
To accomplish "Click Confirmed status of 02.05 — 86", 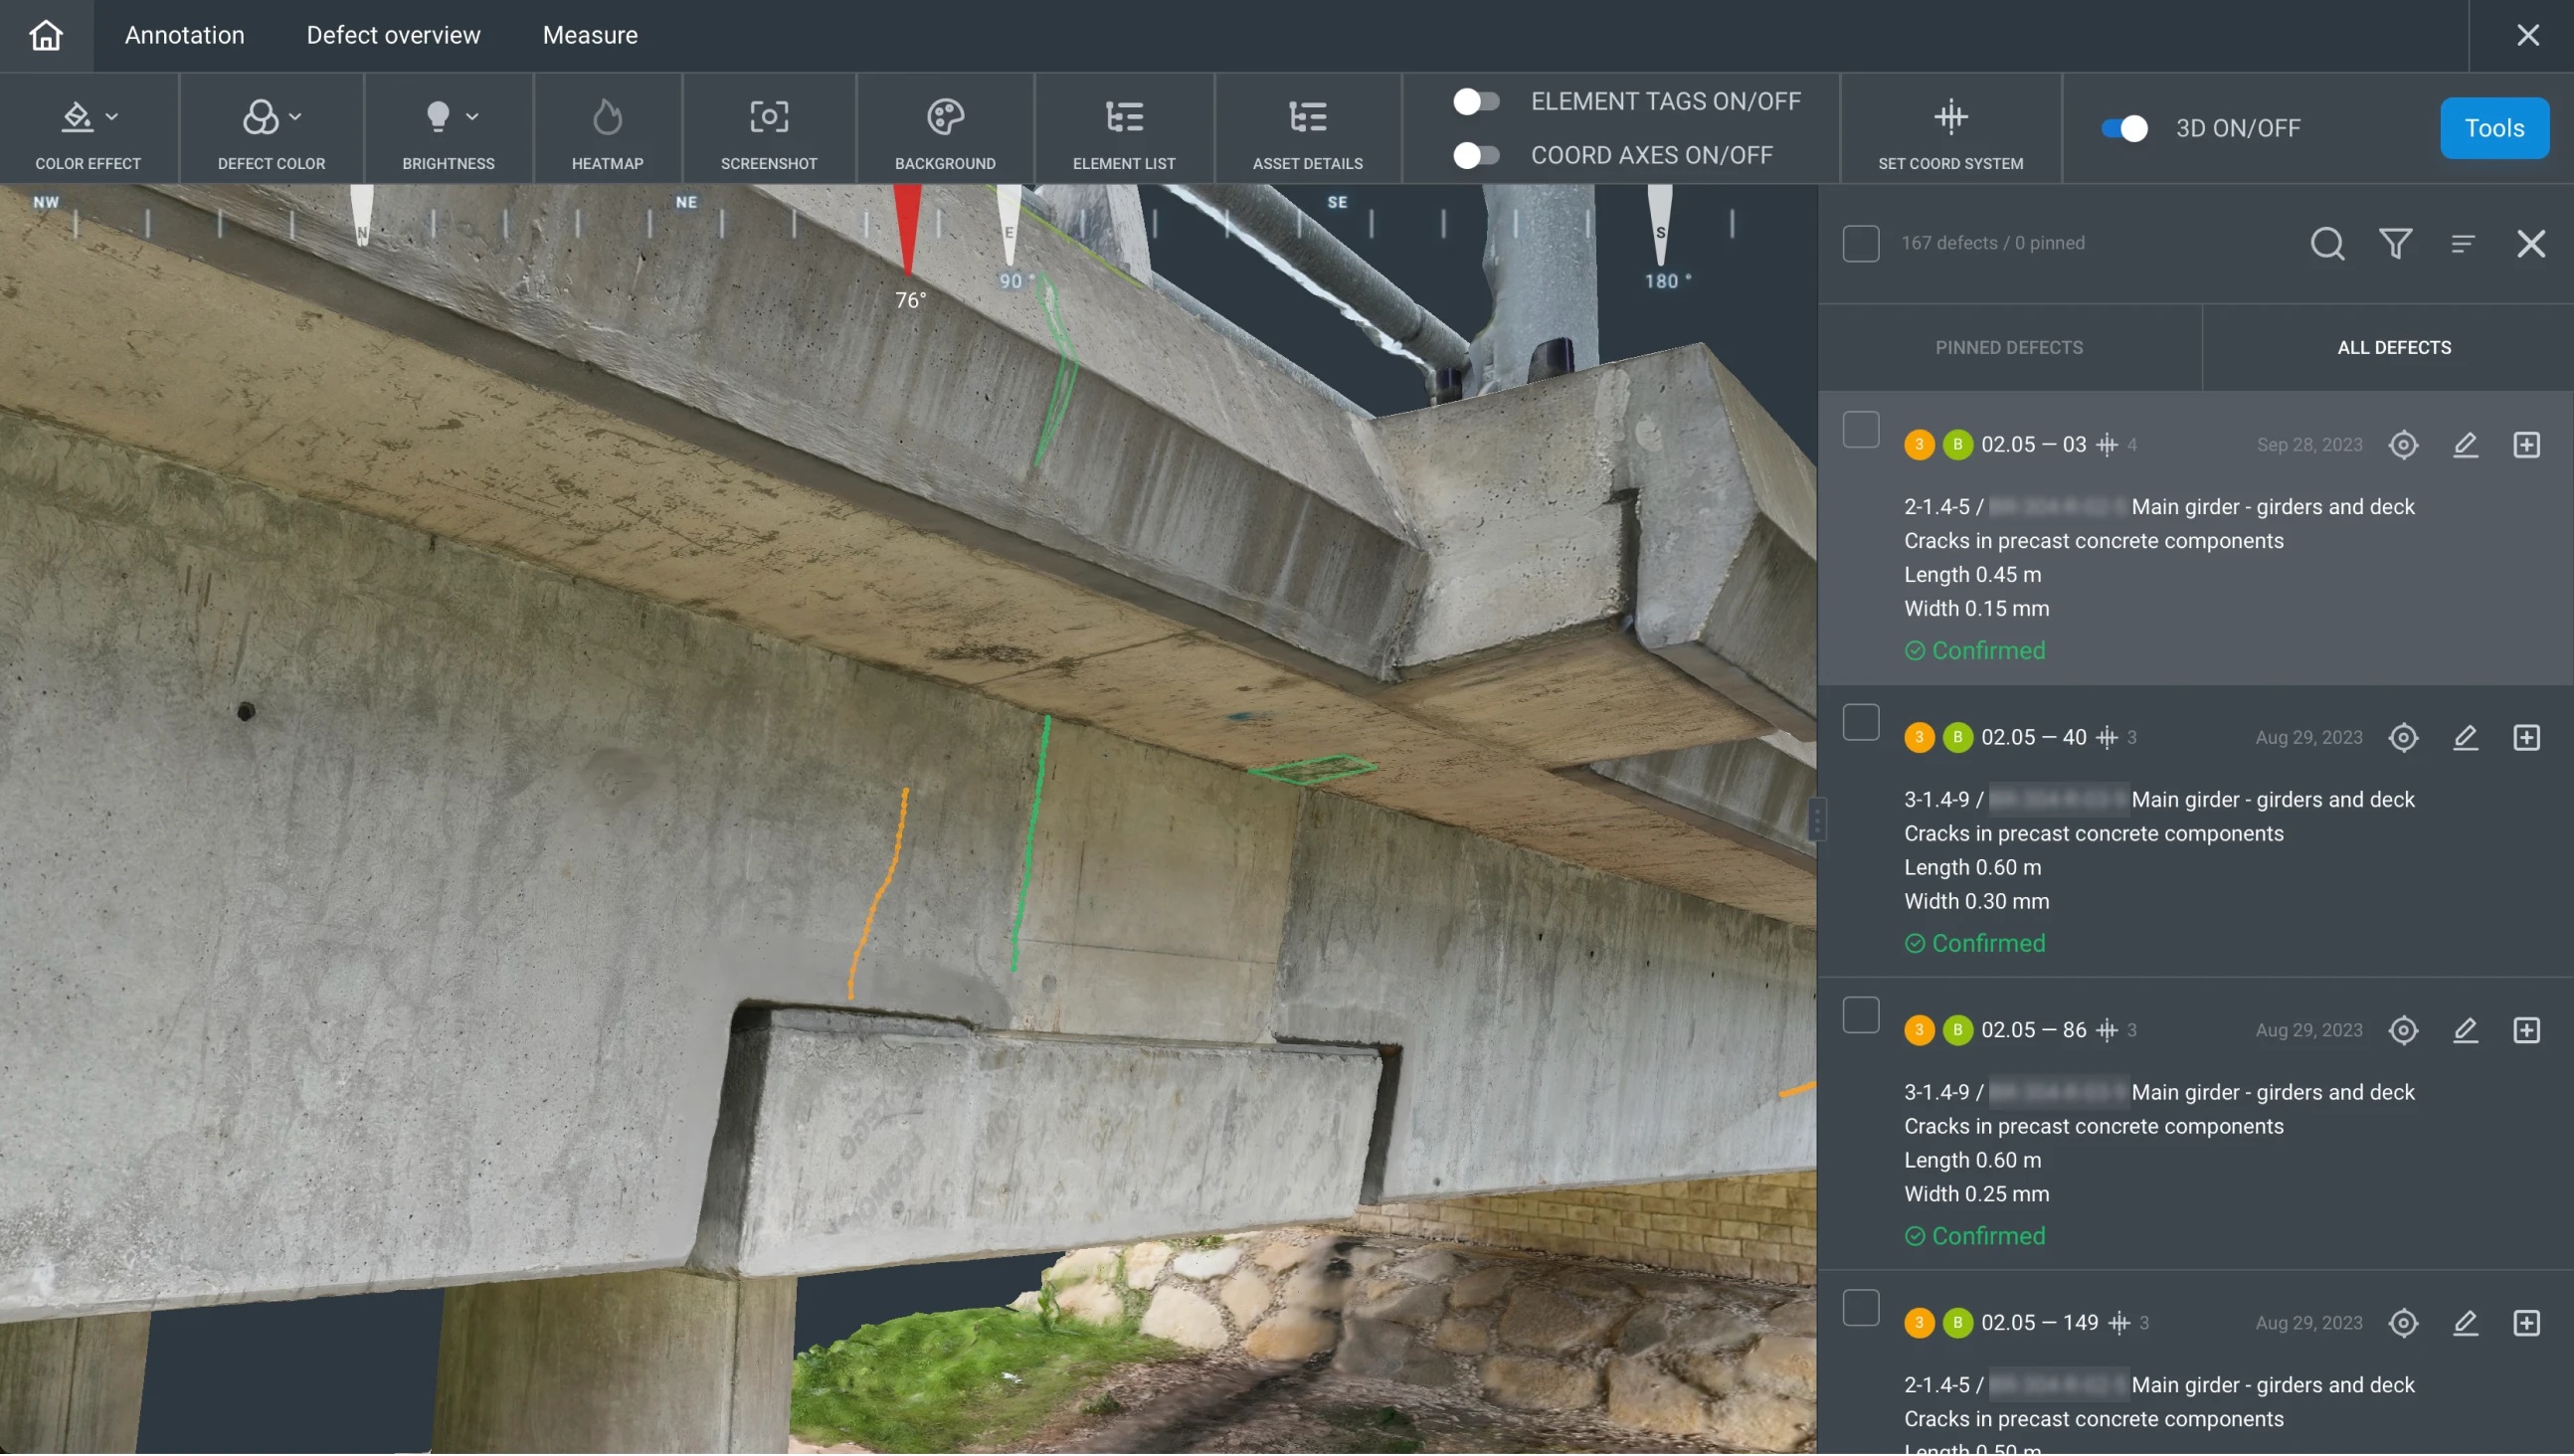I will coord(1975,1237).
